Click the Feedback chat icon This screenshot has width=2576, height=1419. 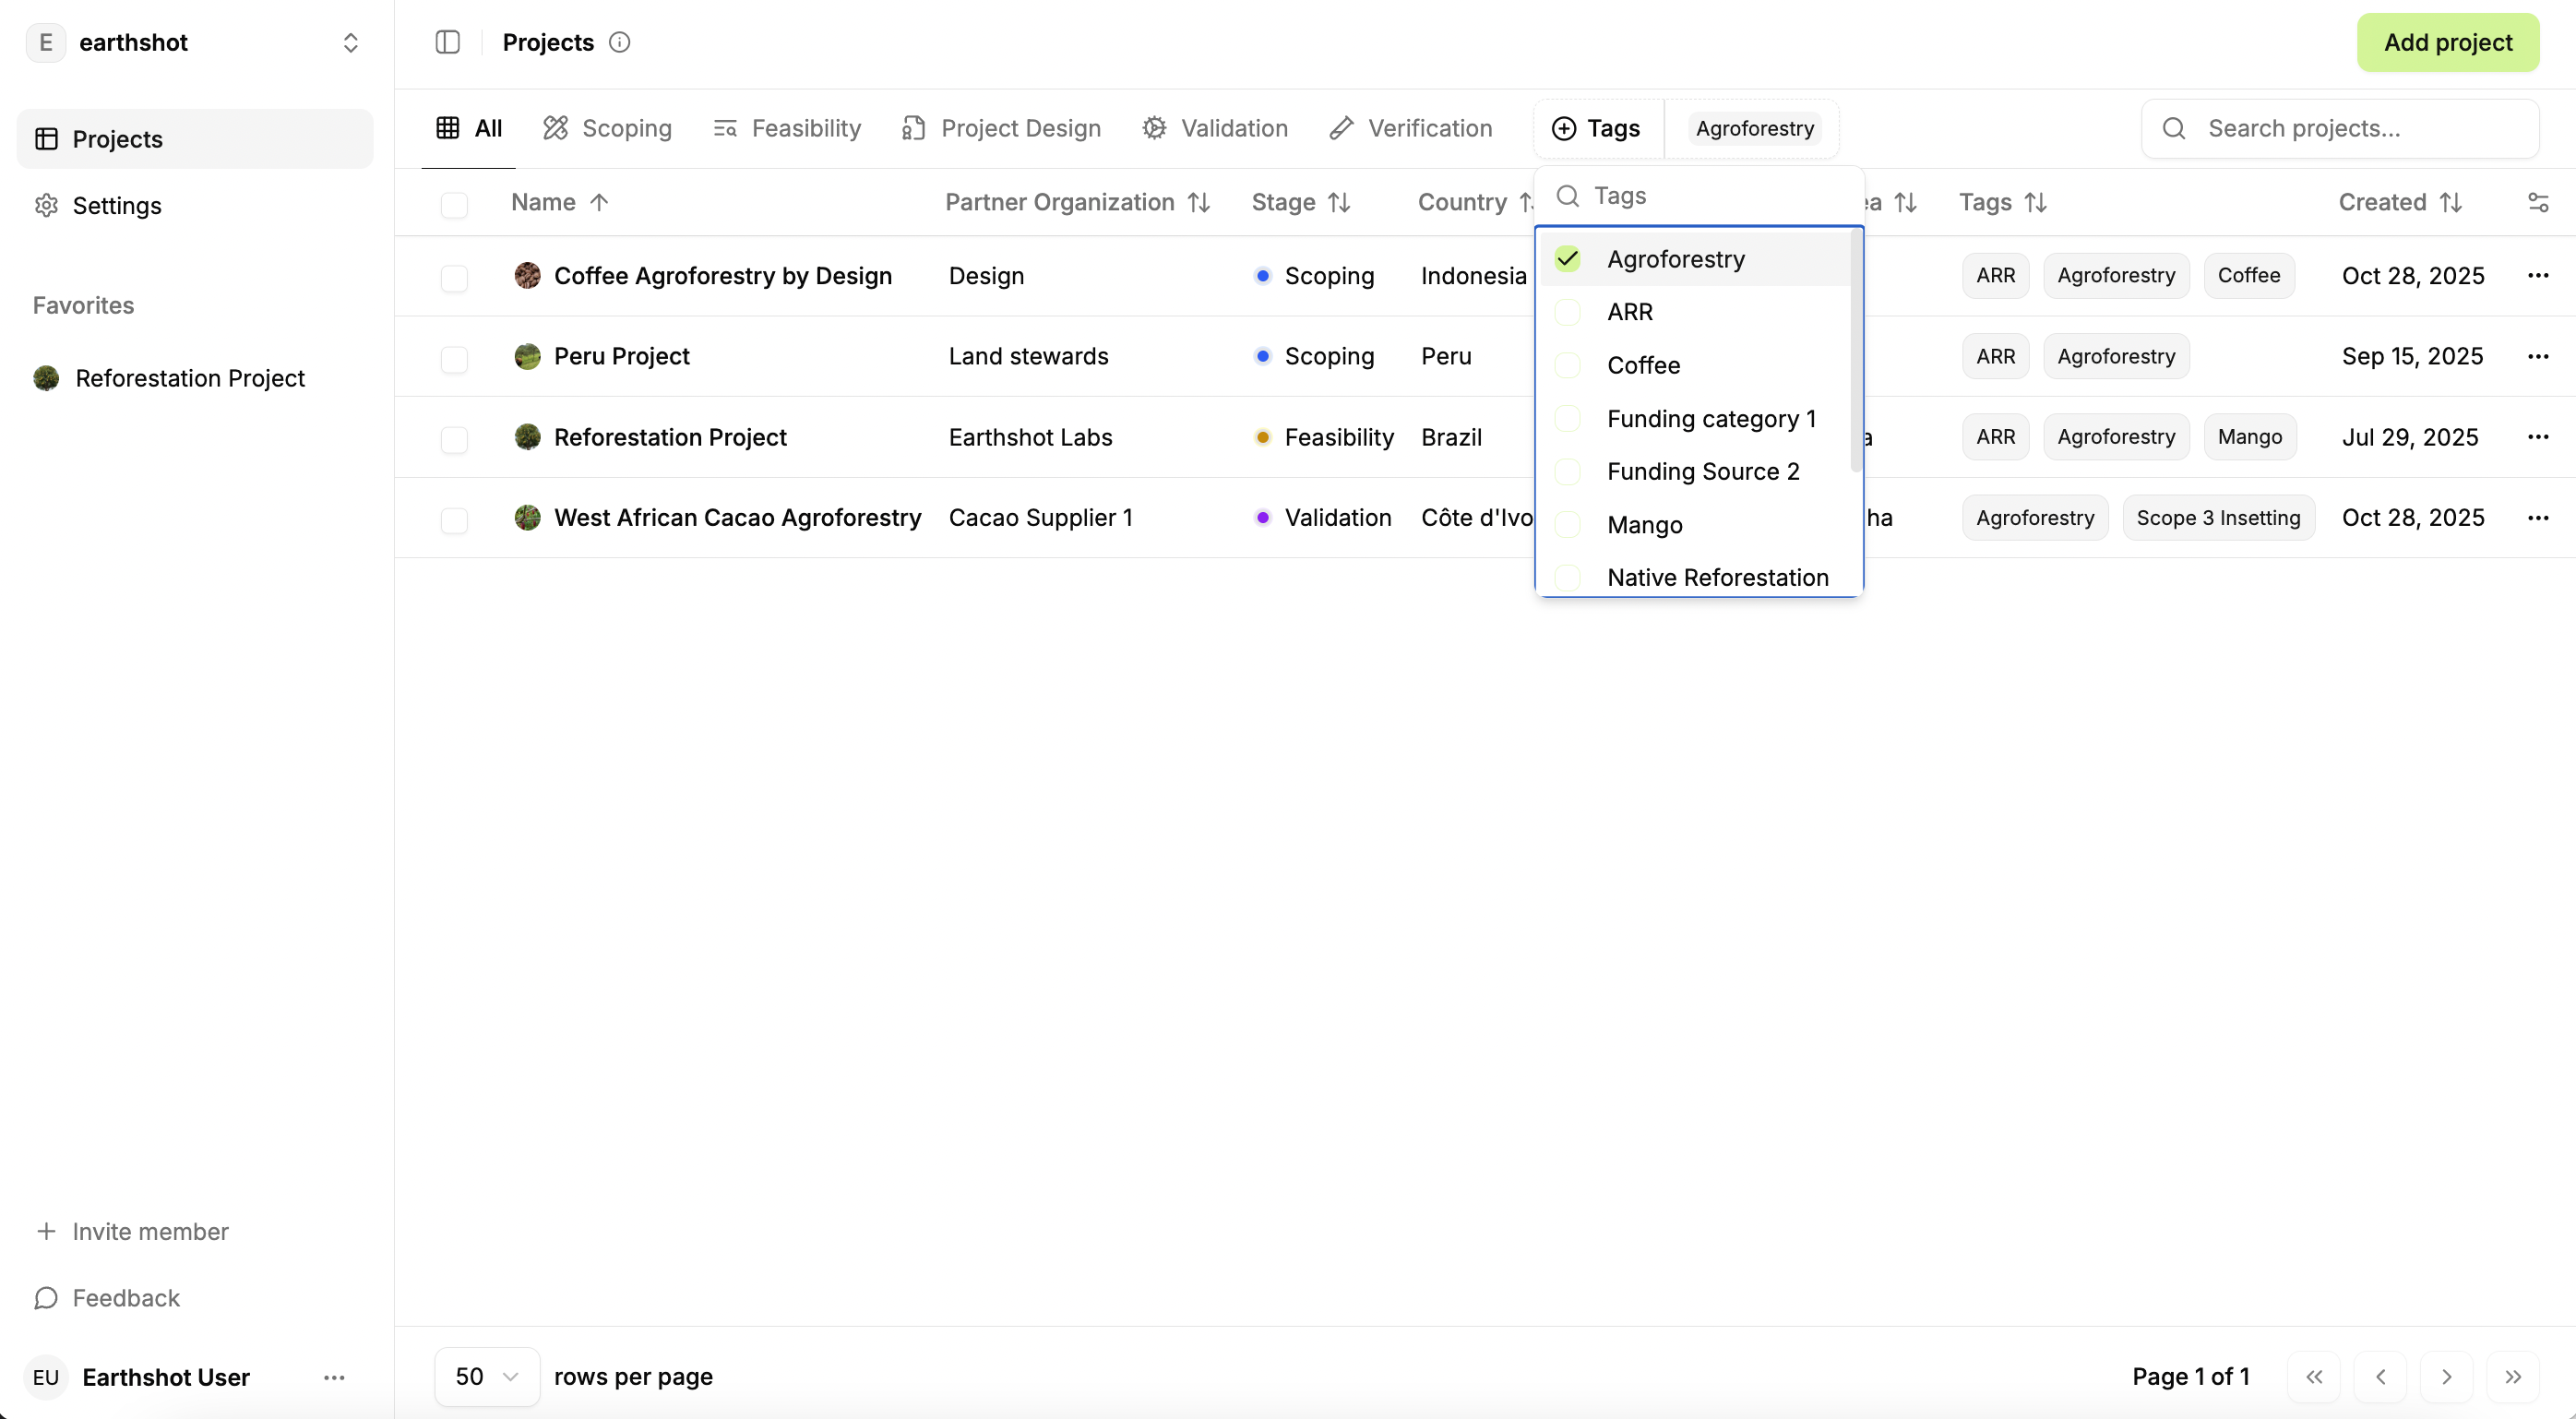[x=46, y=1297]
